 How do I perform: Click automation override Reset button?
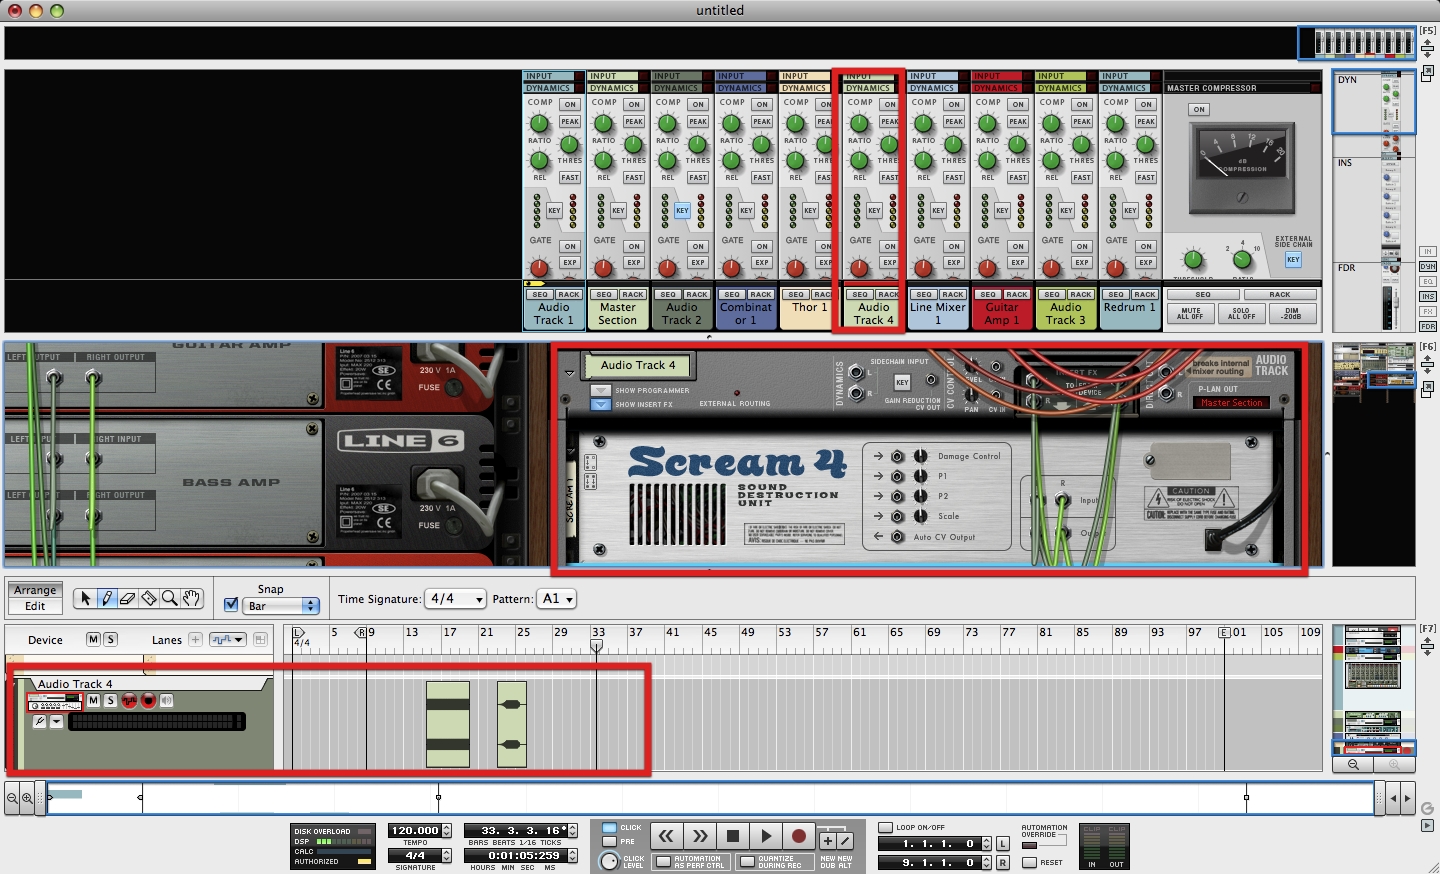[x=1030, y=862]
